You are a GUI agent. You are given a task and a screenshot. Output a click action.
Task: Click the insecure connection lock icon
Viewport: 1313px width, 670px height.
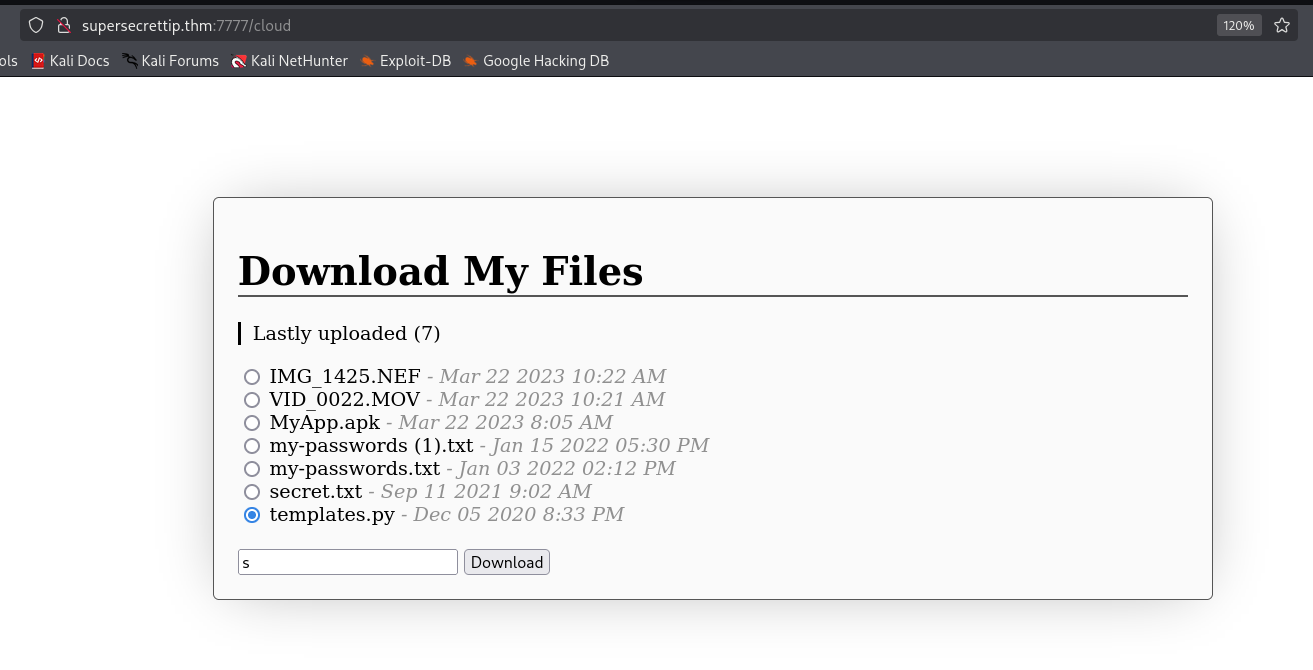[64, 25]
